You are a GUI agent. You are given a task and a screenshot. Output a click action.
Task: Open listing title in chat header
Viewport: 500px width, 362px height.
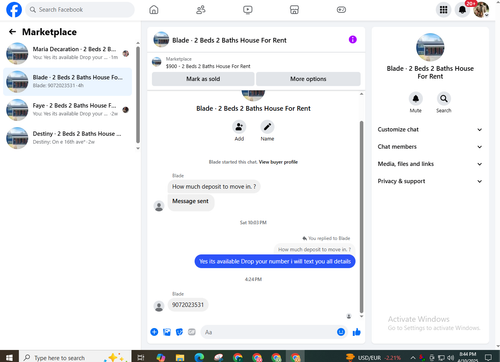[229, 40]
